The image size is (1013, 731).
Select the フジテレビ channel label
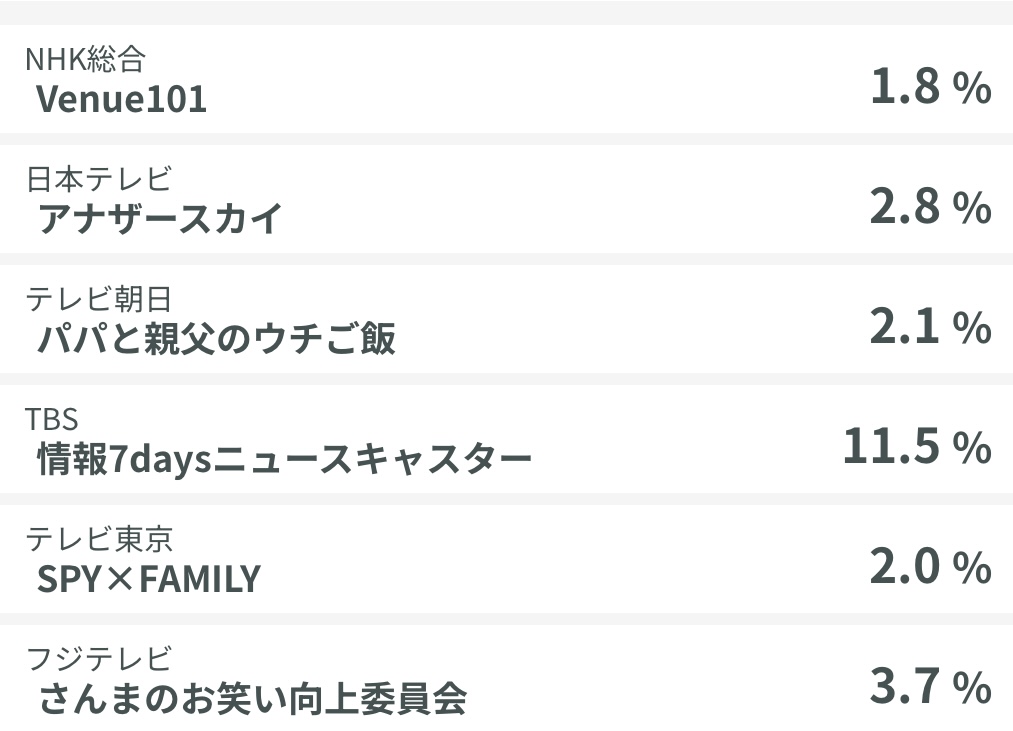click(x=99, y=659)
